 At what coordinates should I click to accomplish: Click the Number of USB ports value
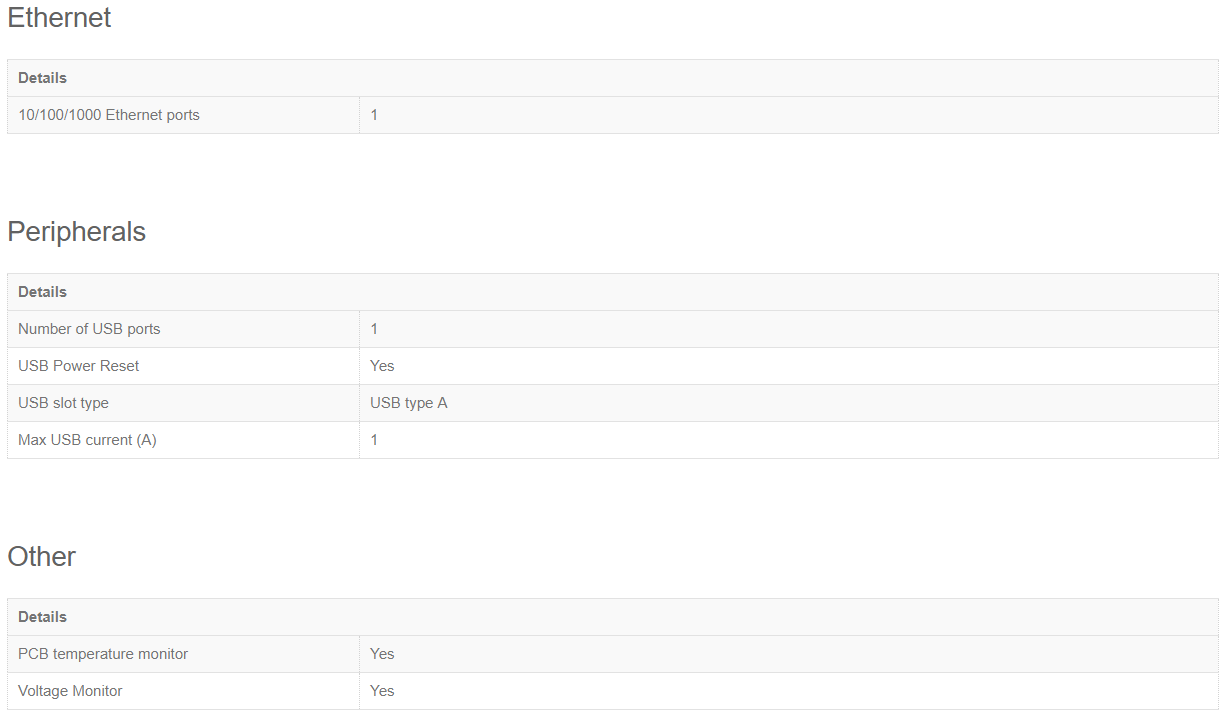coord(374,329)
